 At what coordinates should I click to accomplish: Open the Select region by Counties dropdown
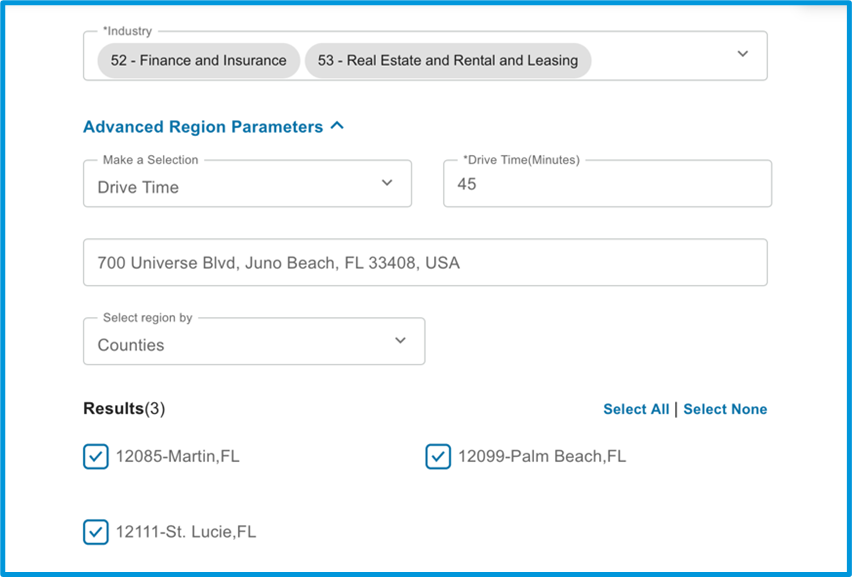254,341
